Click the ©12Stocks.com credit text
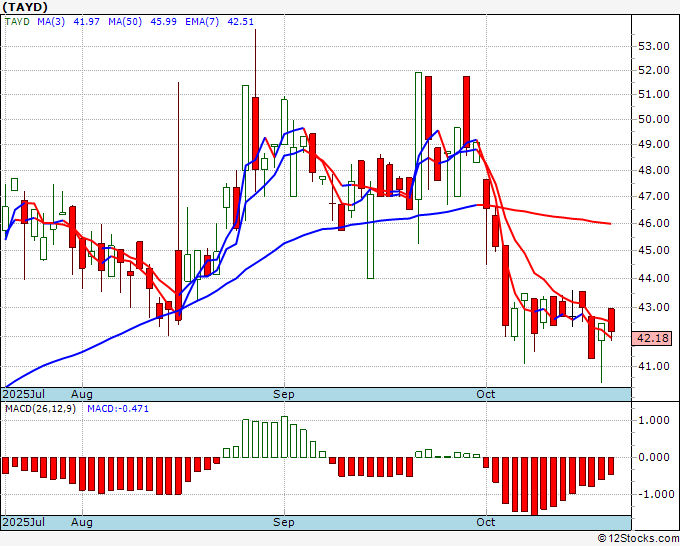 tap(638, 539)
